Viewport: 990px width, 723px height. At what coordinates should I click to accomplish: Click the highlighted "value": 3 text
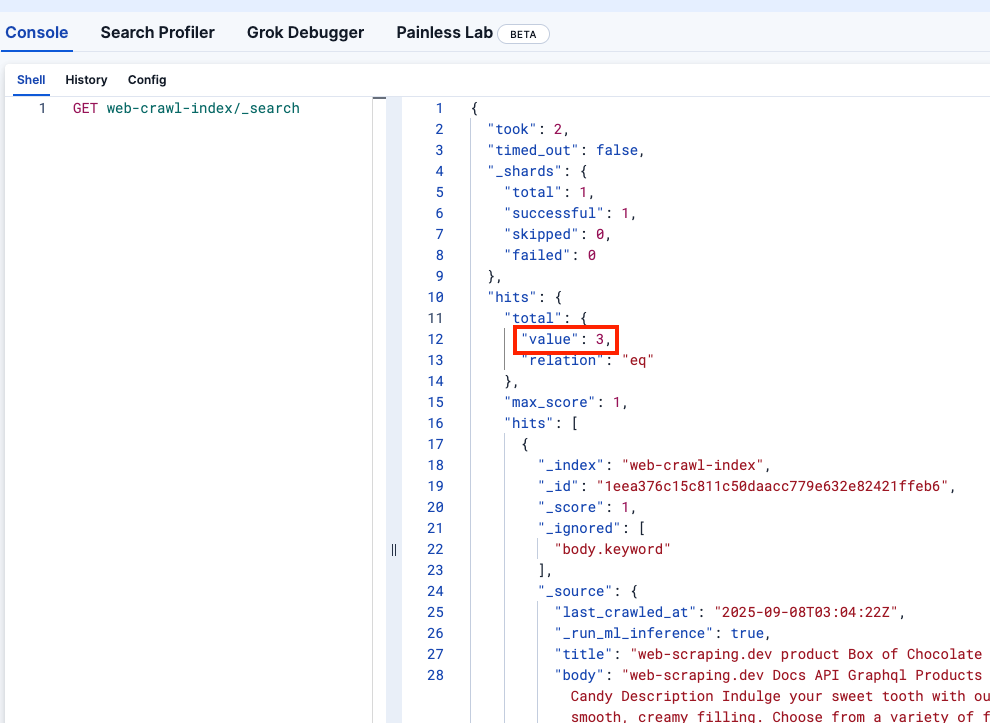click(565, 338)
